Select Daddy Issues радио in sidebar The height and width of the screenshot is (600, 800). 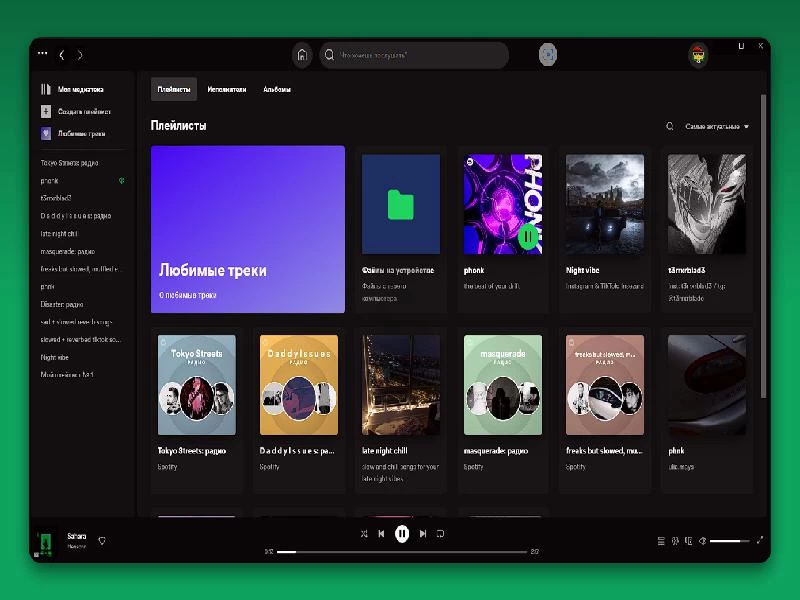pyautogui.click(x=76, y=216)
